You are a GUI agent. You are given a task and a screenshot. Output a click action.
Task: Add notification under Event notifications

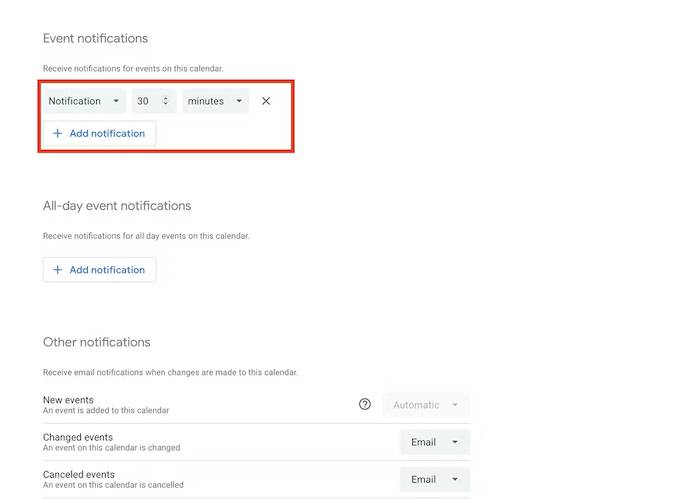pyautogui.click(x=100, y=133)
